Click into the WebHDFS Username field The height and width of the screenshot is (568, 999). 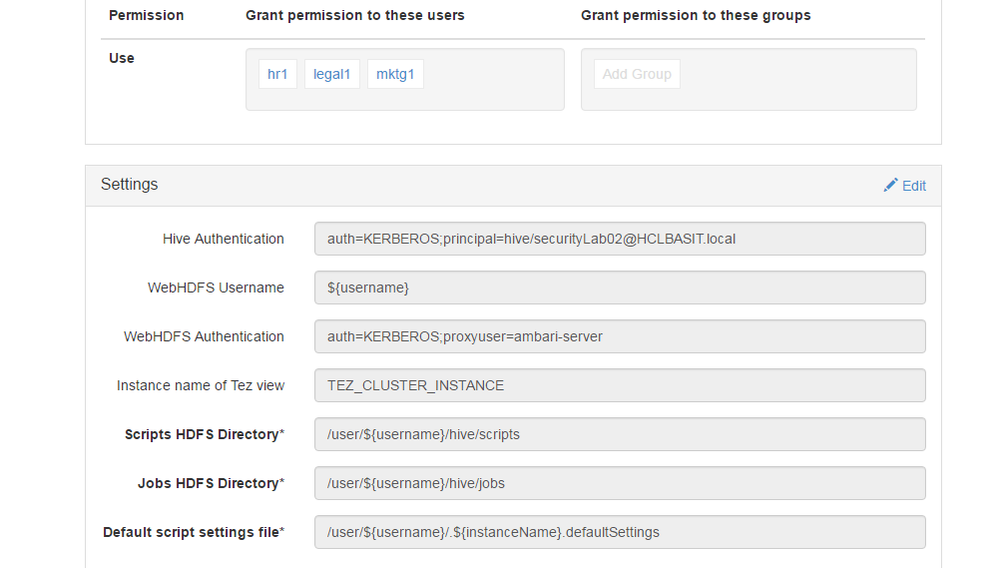[619, 288]
